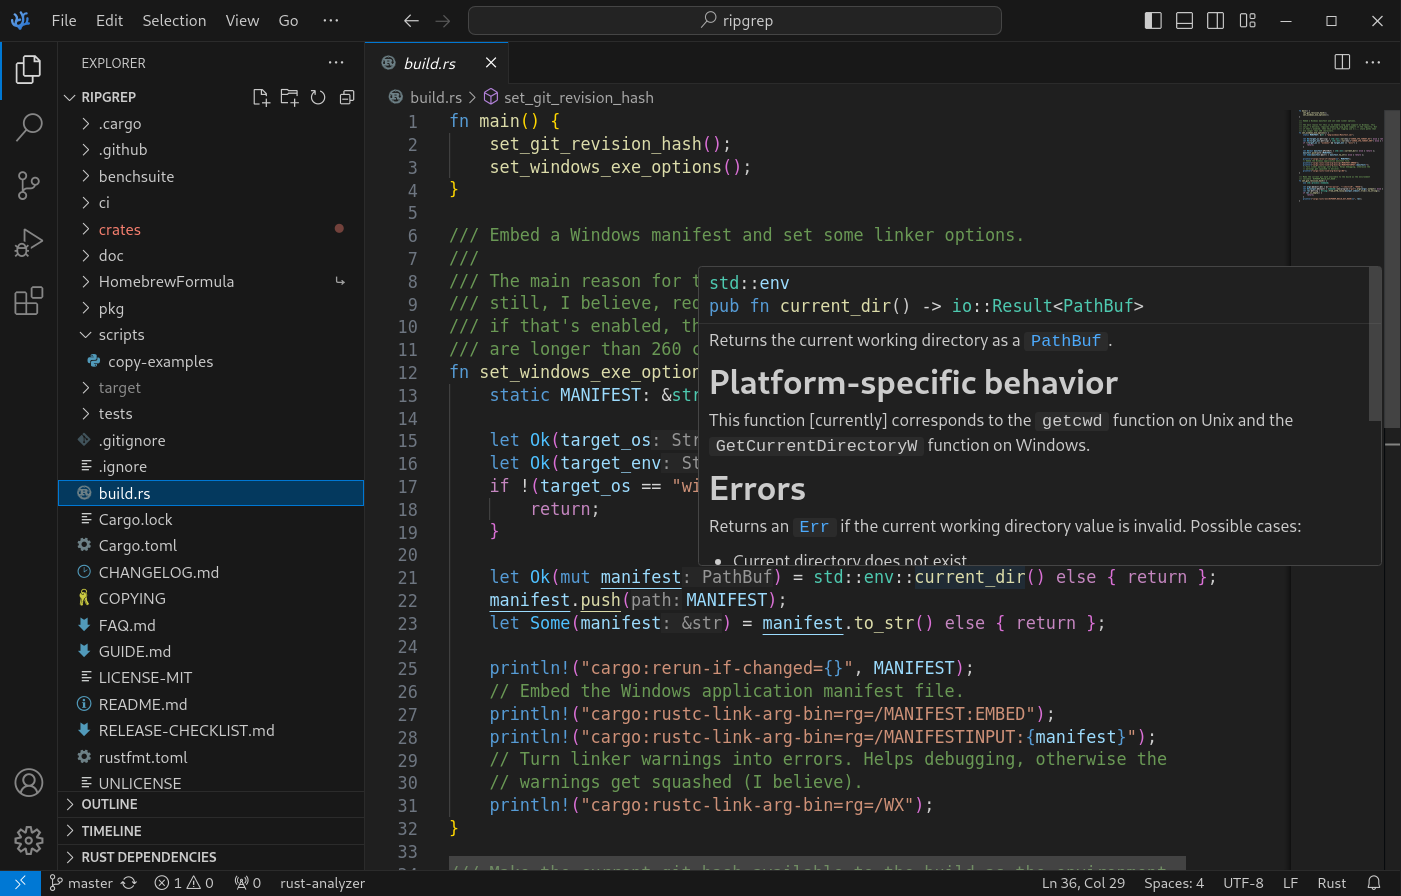The height and width of the screenshot is (896, 1401).
Task: Open errors and warnings count in status bar
Action: click(184, 883)
